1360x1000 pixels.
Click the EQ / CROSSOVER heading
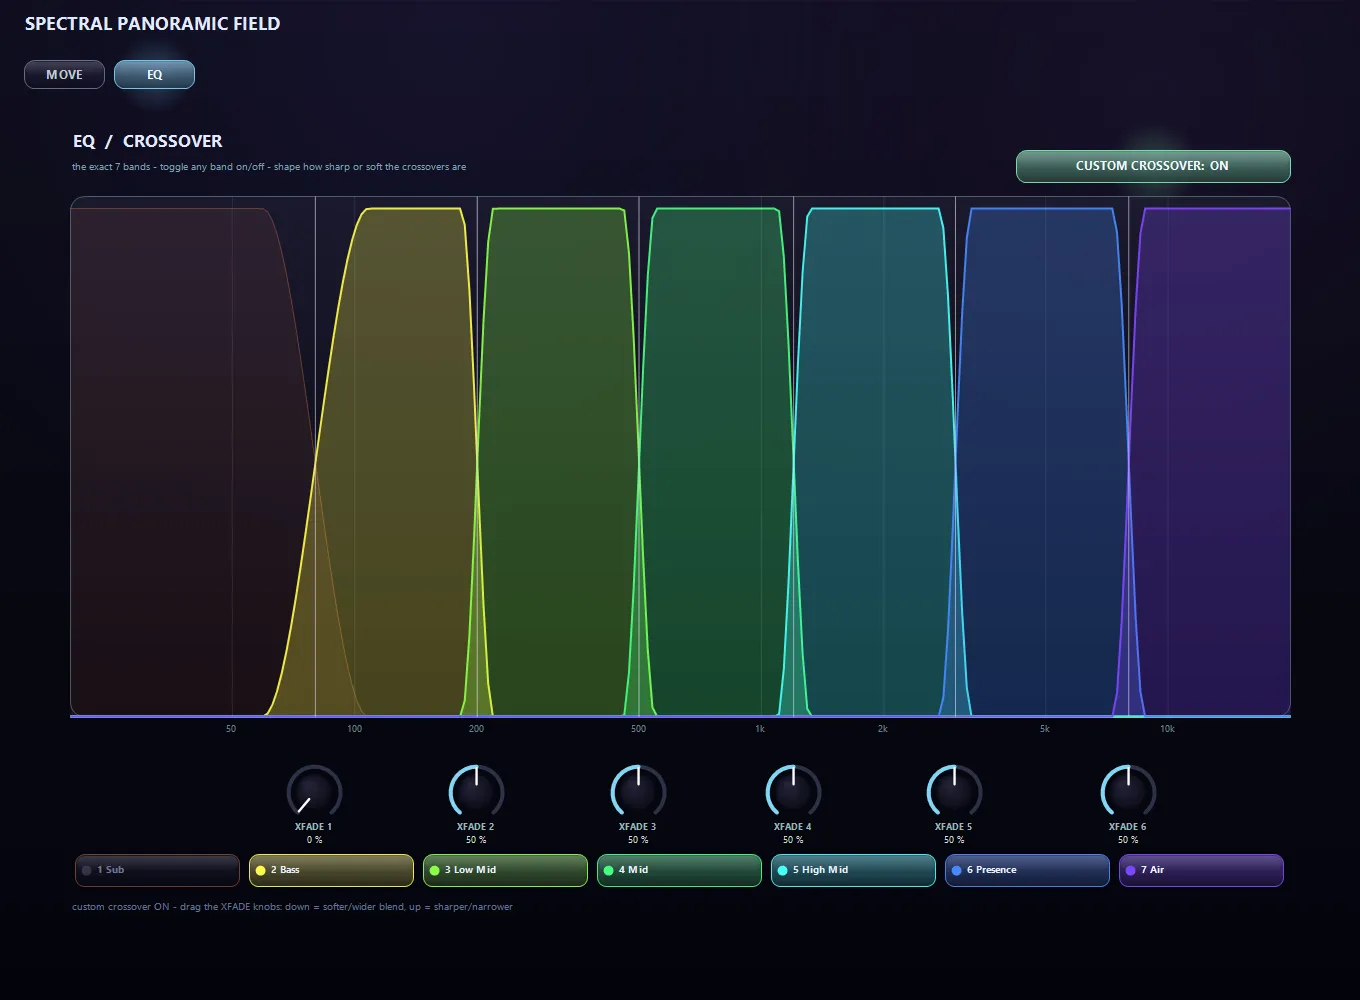[x=148, y=141]
